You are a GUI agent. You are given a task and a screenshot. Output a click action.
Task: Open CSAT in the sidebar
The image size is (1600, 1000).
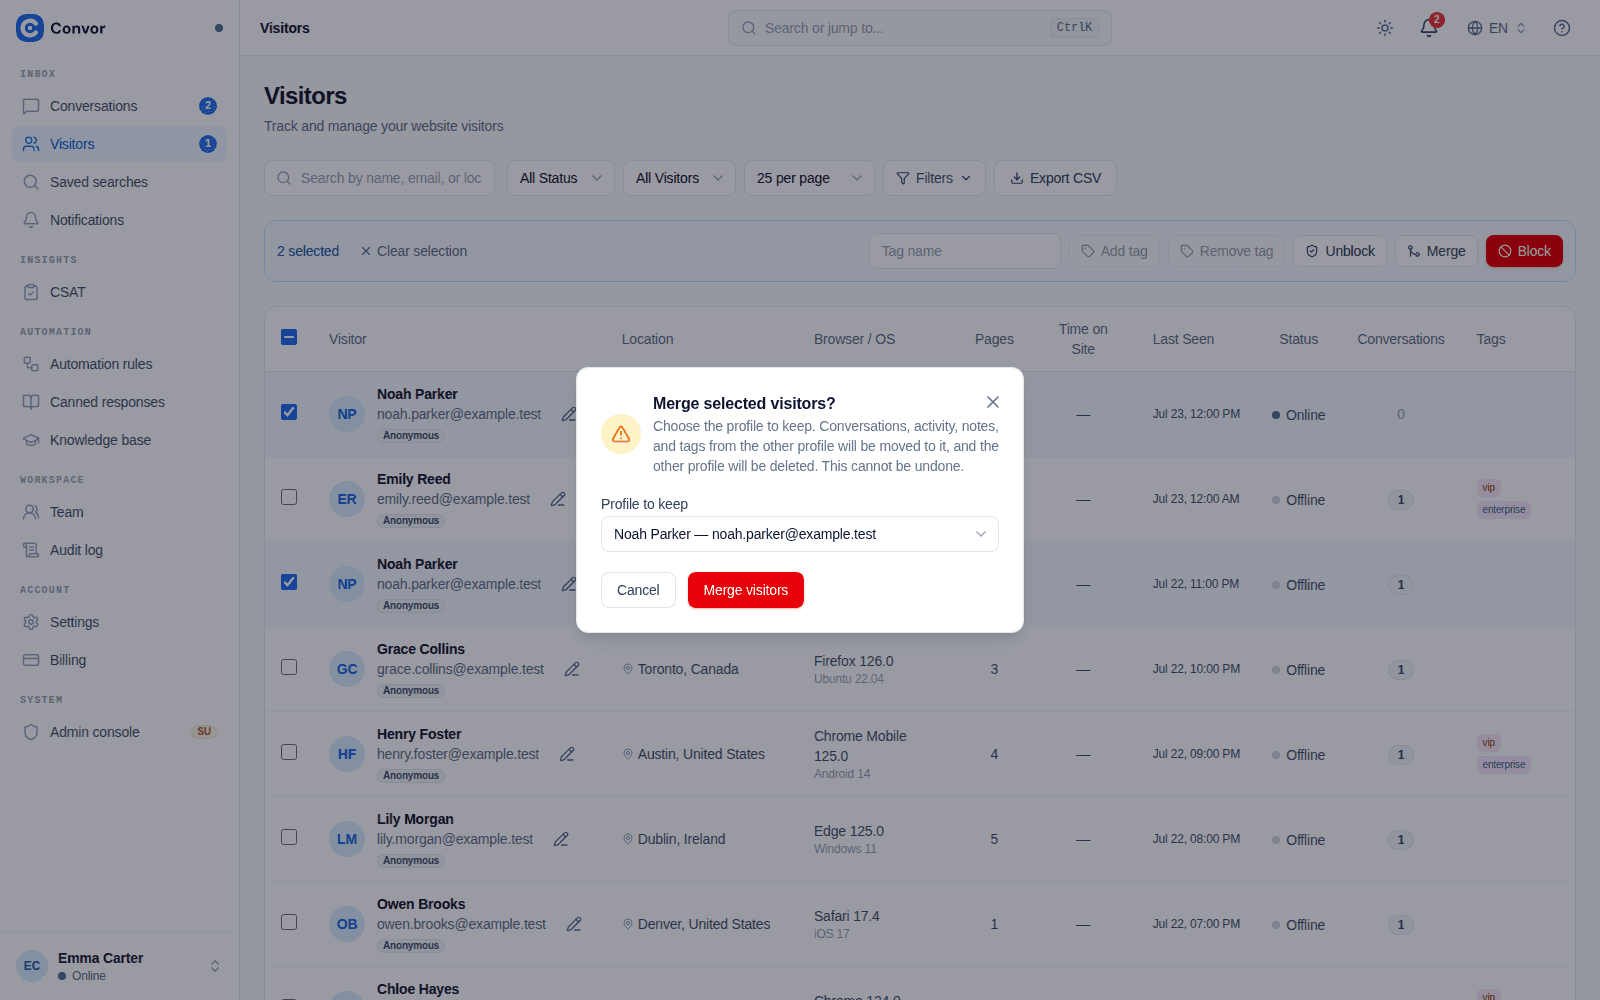point(120,292)
